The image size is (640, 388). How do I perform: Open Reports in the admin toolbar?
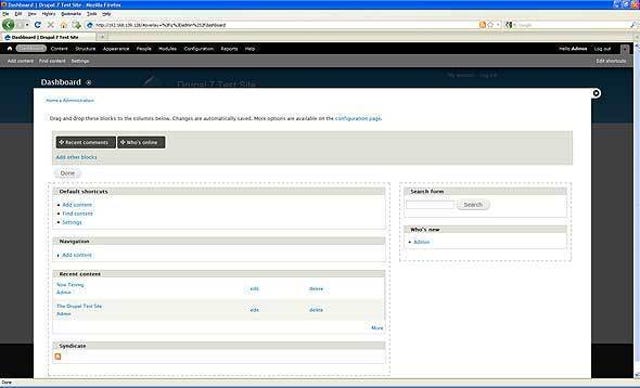[229, 49]
